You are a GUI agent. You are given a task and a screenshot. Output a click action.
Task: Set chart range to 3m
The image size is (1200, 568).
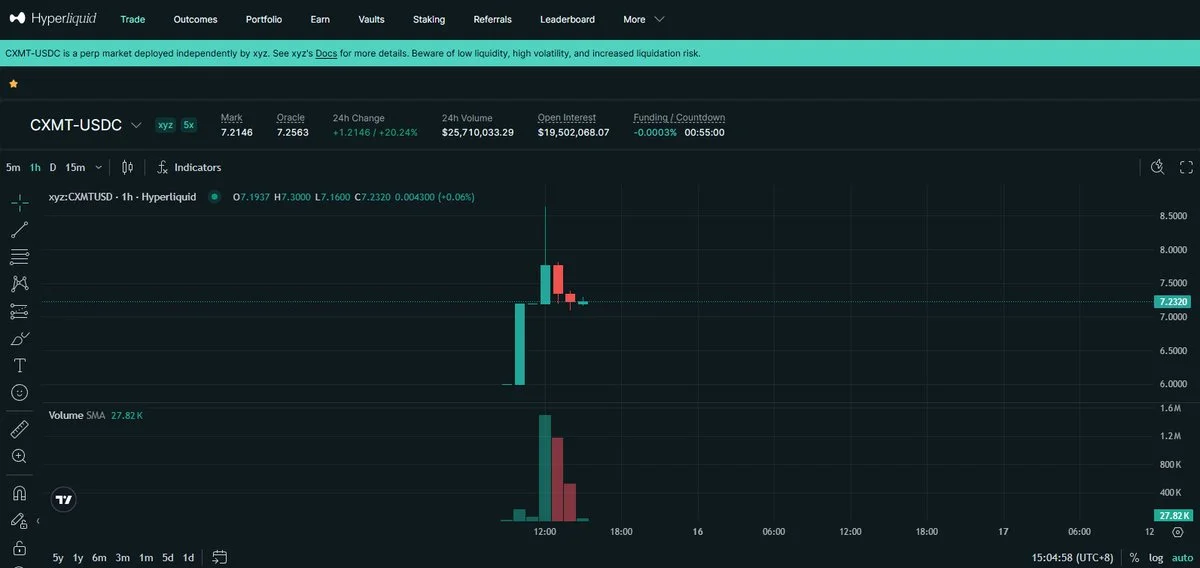tap(122, 557)
